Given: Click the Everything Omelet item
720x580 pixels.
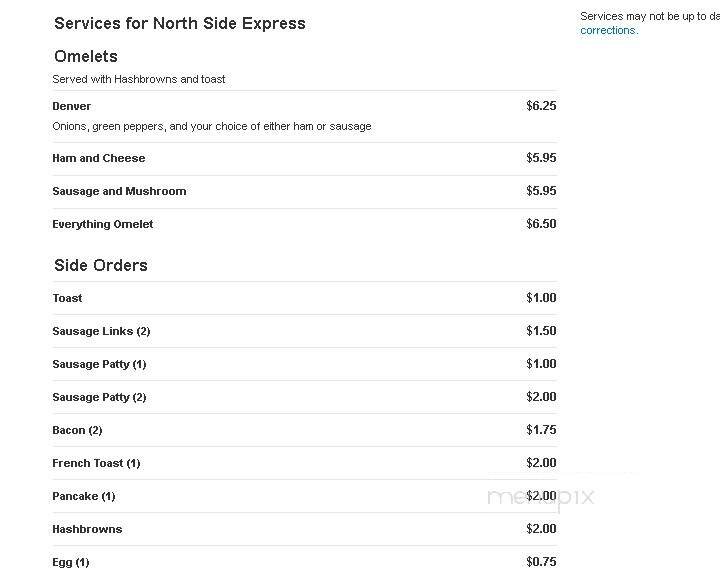Looking at the screenshot, I should (x=103, y=224).
